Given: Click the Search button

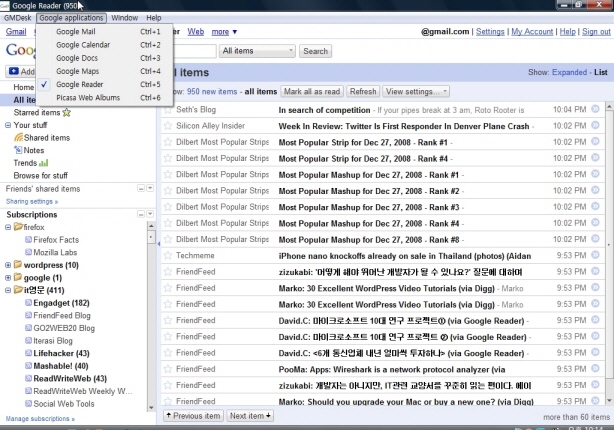Looking at the screenshot, I should [x=316, y=51].
